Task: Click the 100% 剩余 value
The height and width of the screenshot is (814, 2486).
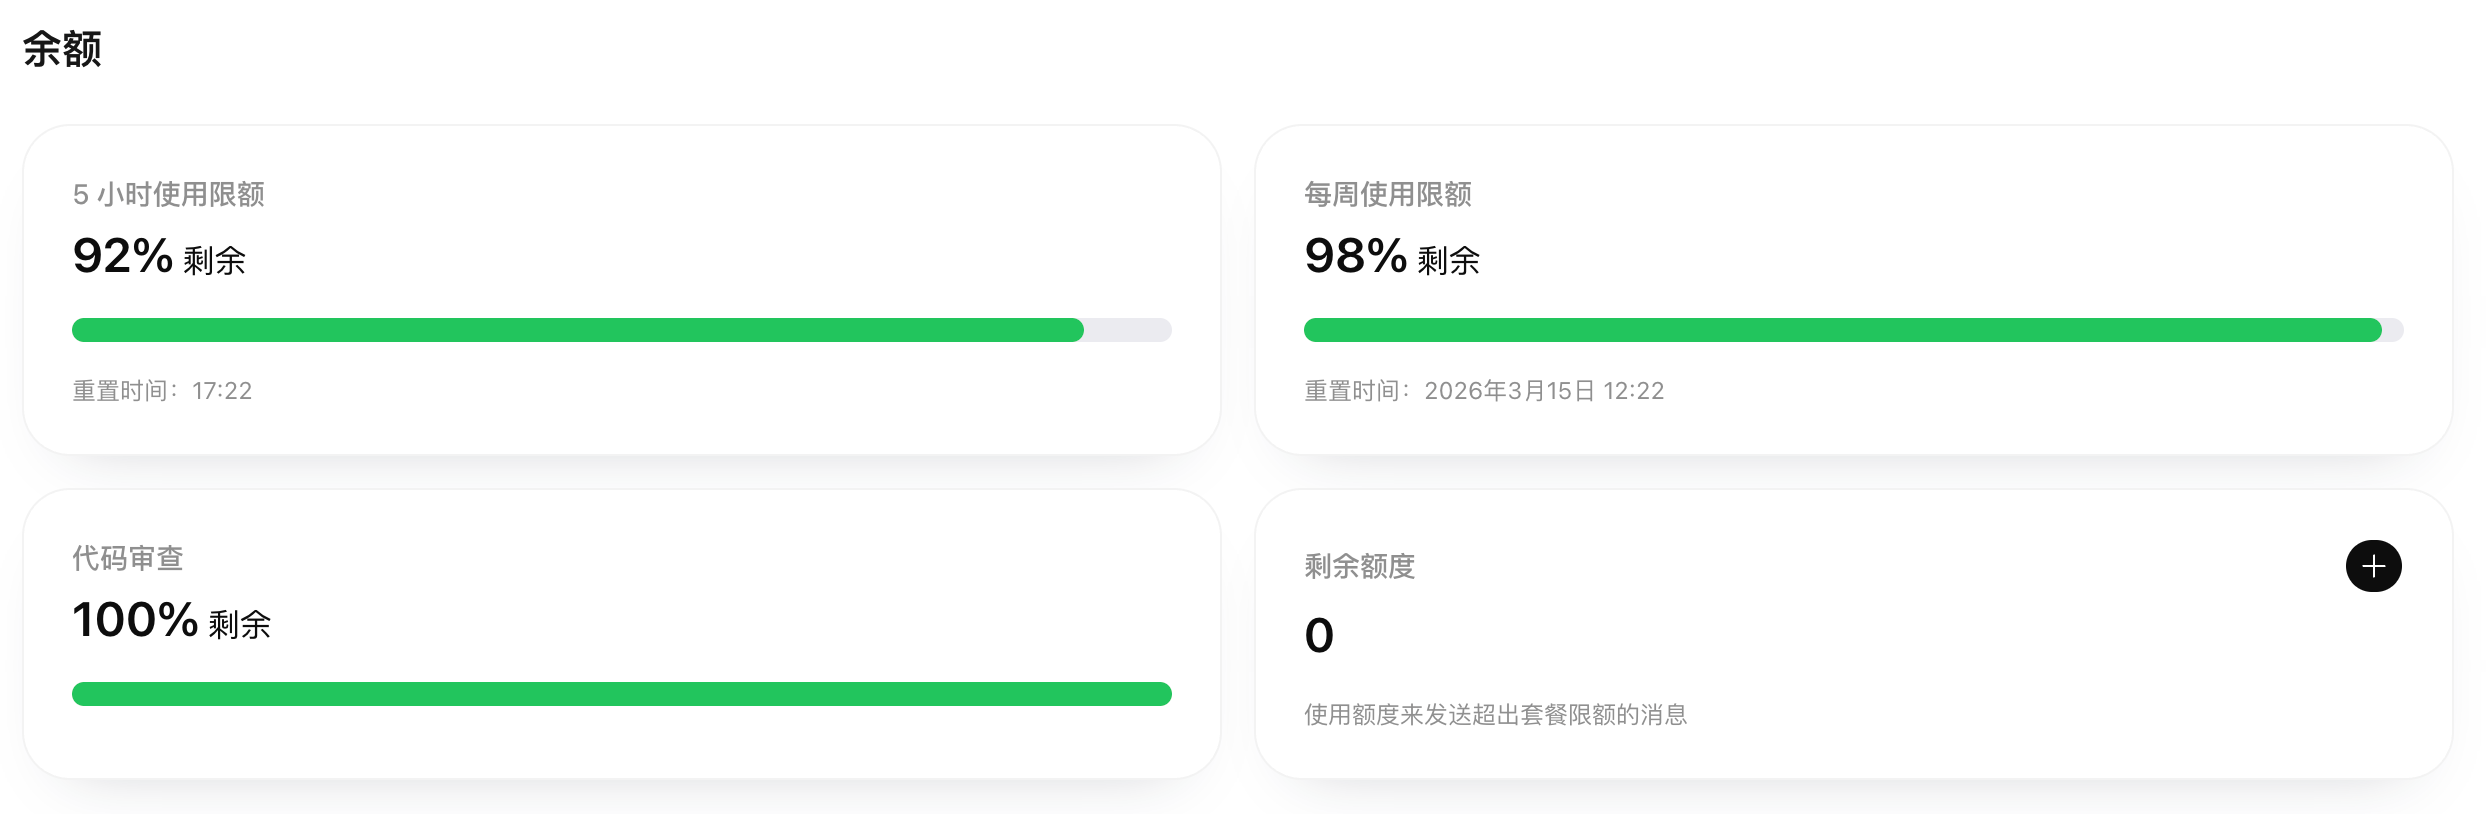Action: [x=172, y=621]
